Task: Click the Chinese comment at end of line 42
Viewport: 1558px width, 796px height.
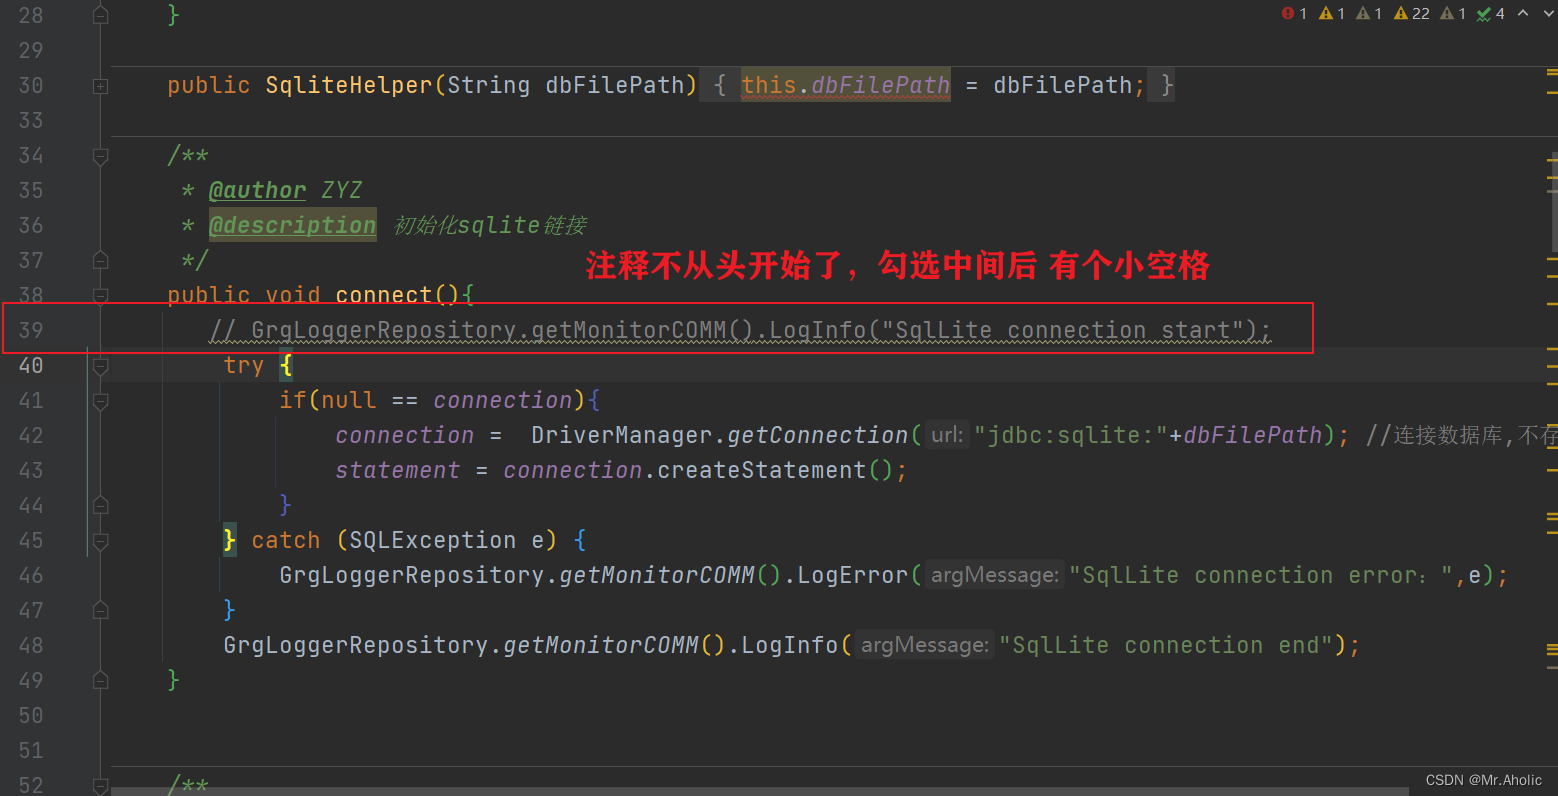Action: (x=1462, y=435)
